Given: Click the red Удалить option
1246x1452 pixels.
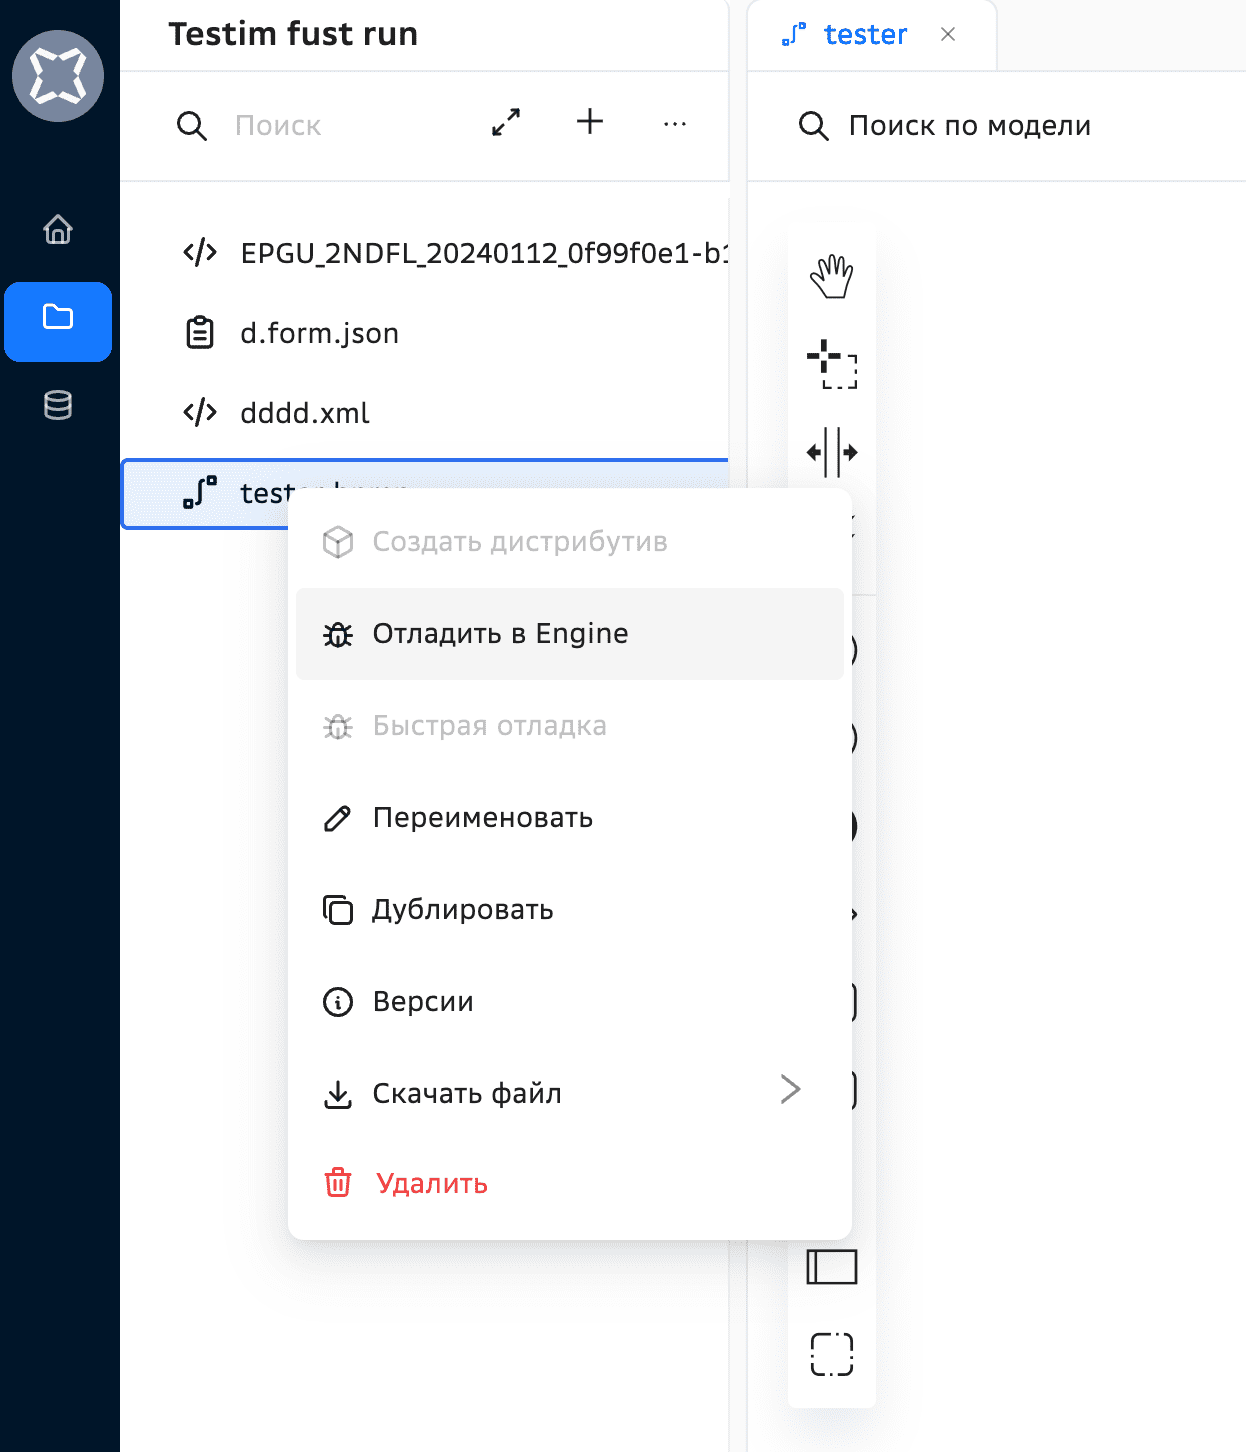Looking at the screenshot, I should [431, 1184].
